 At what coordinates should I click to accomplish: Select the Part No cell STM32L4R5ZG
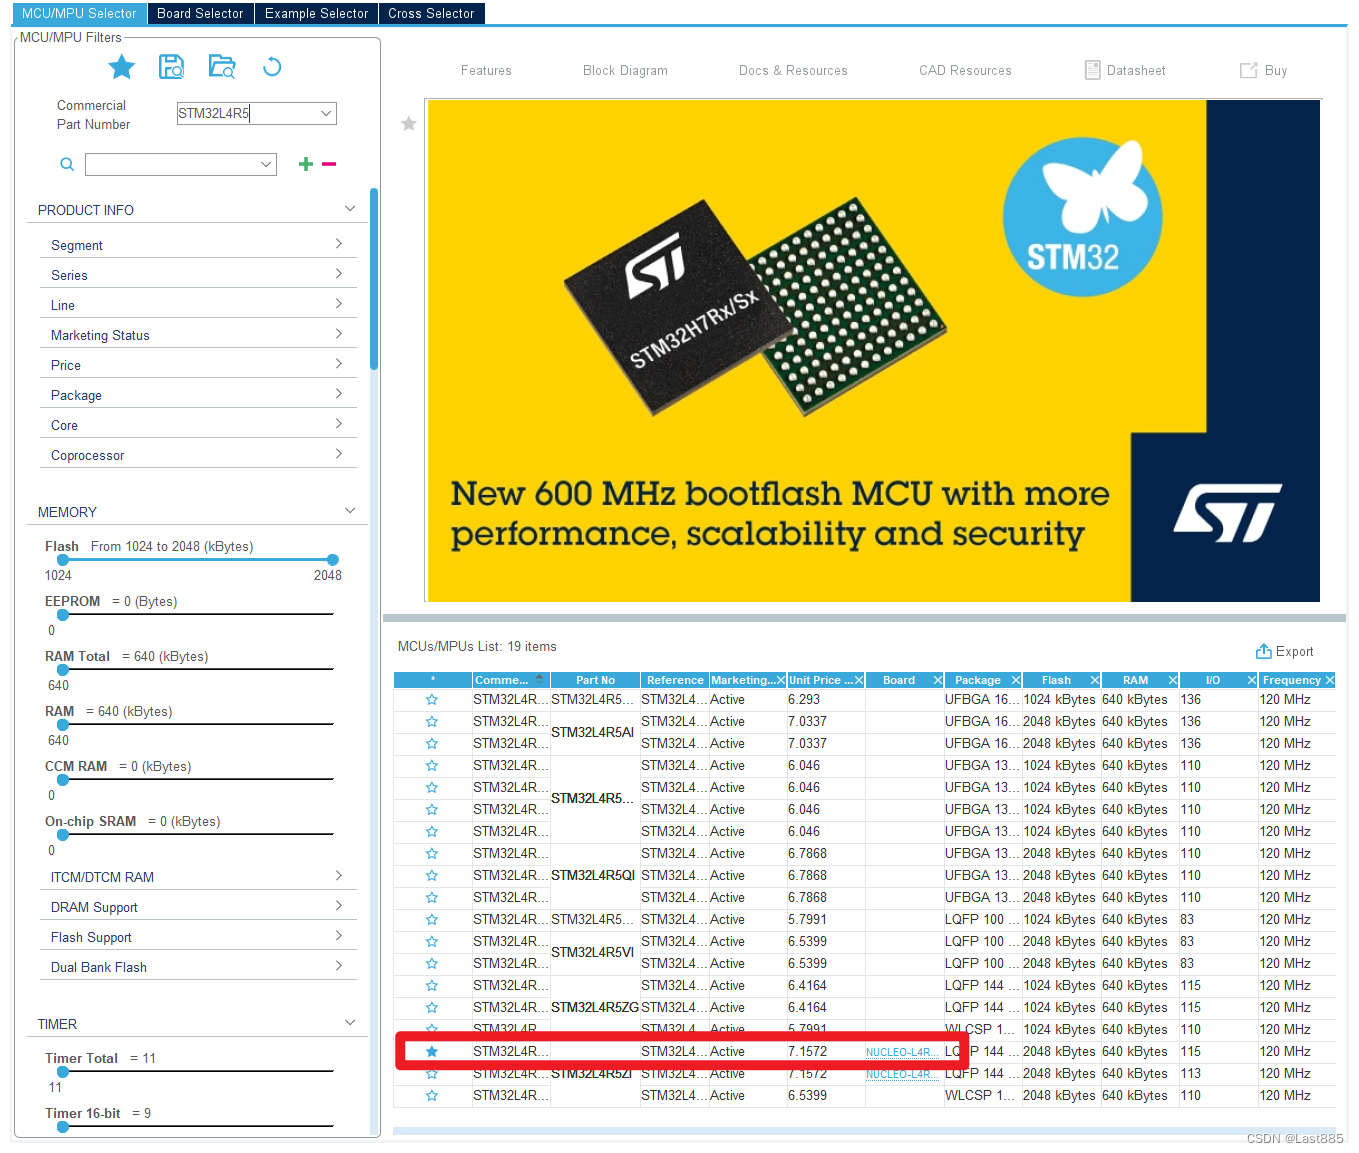(595, 1007)
